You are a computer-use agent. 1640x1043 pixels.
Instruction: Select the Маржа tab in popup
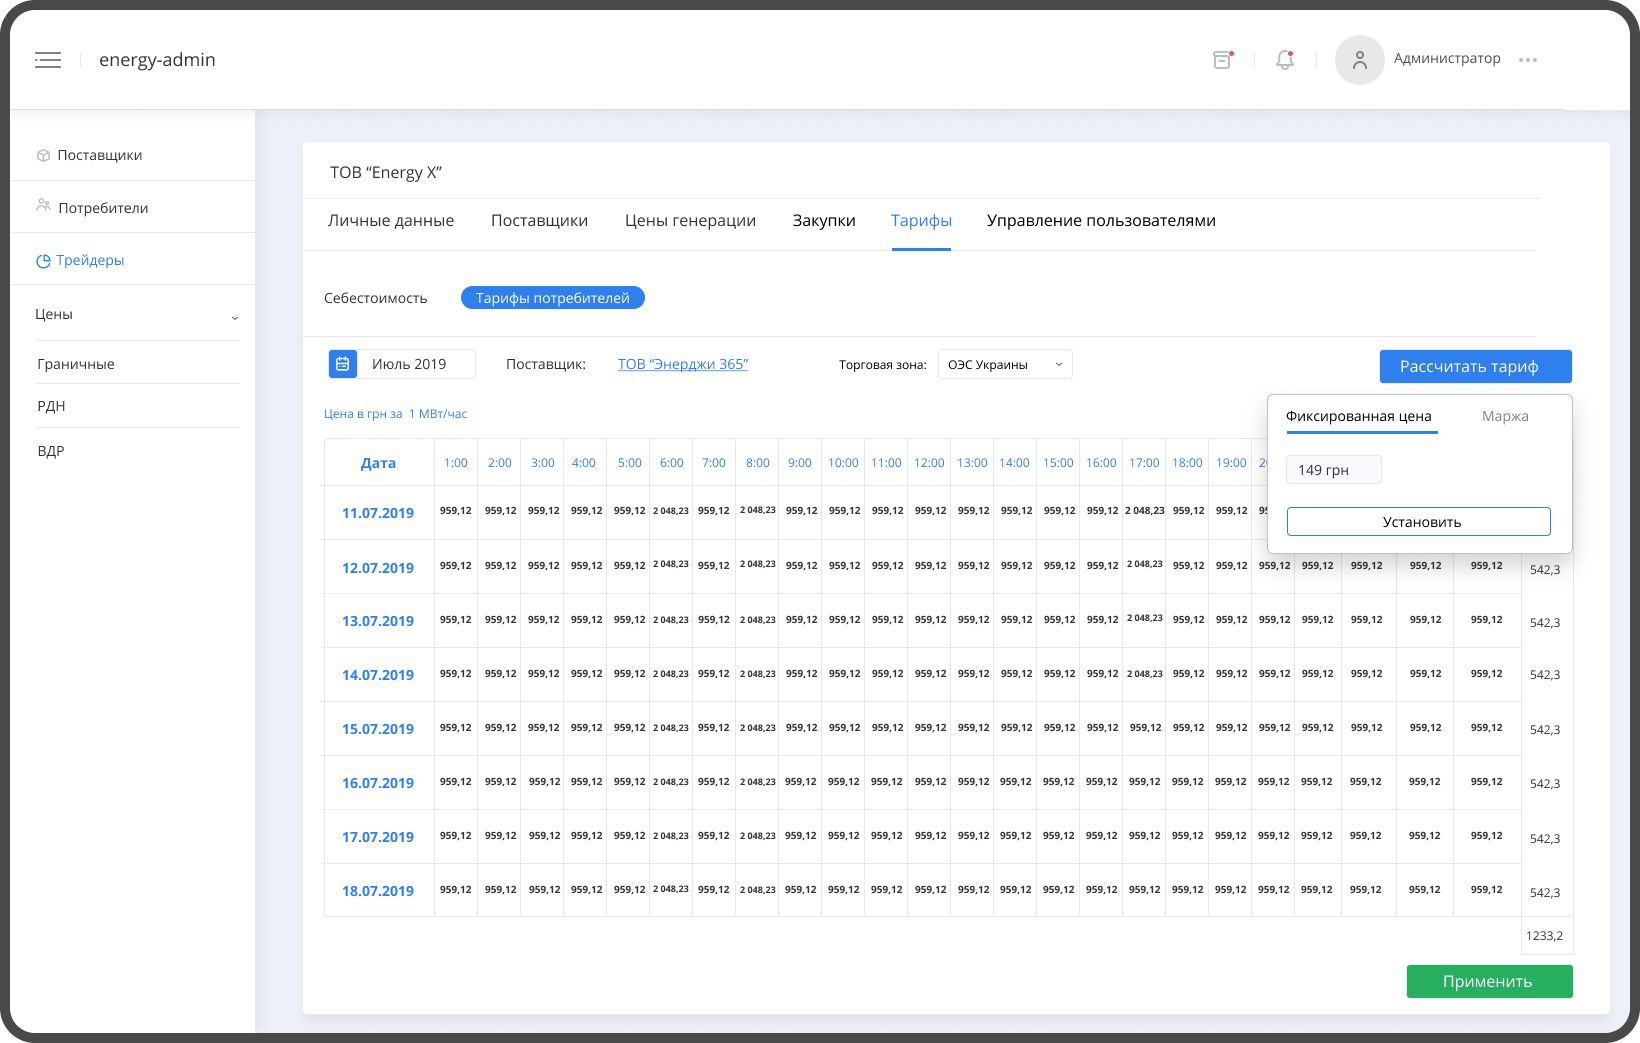pyautogui.click(x=1504, y=416)
